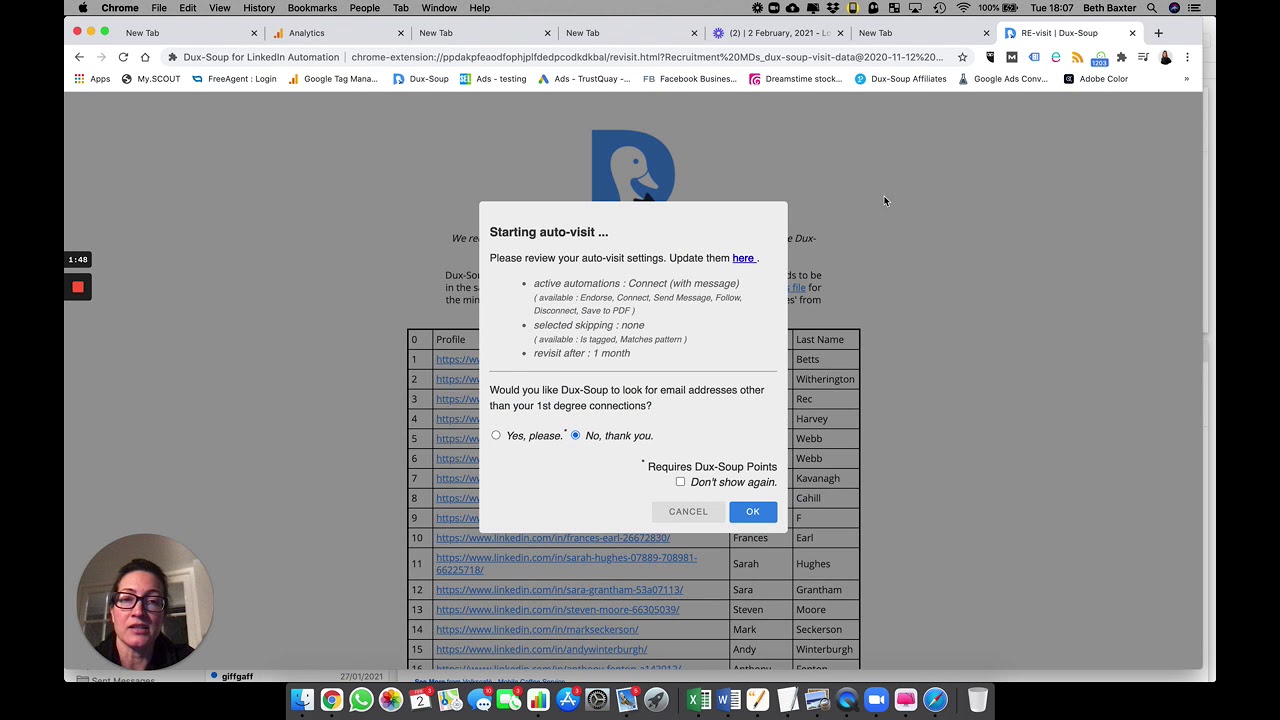The width and height of the screenshot is (1280, 720).
Task: Open the media controls toolbar icon
Action: click(1143, 57)
